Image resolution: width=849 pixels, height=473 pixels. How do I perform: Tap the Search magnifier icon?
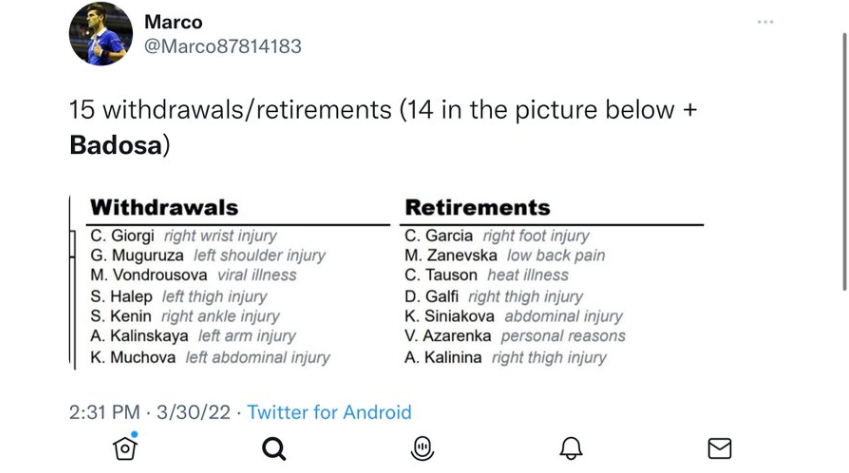coord(274,448)
